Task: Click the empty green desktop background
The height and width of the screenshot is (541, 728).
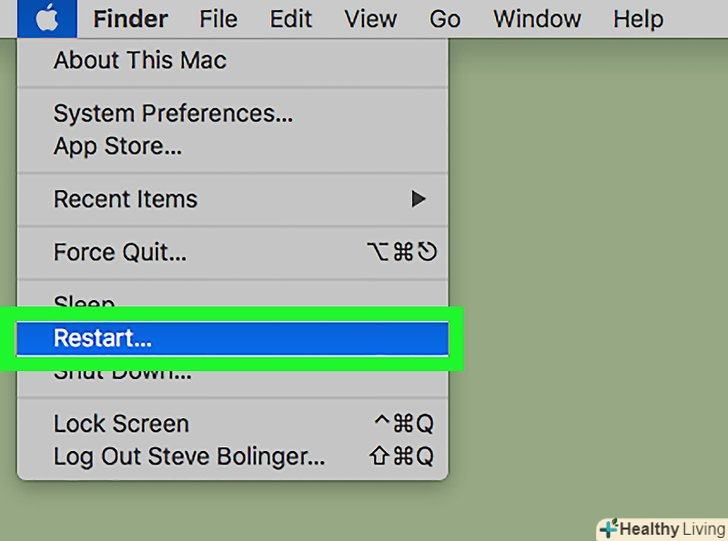Action: 590,250
